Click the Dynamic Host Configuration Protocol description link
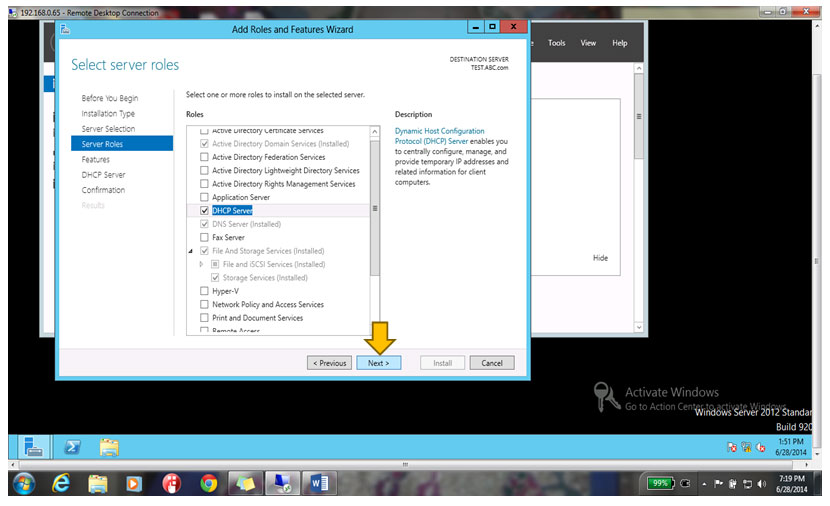This screenshot has width=830, height=506. [x=439, y=136]
